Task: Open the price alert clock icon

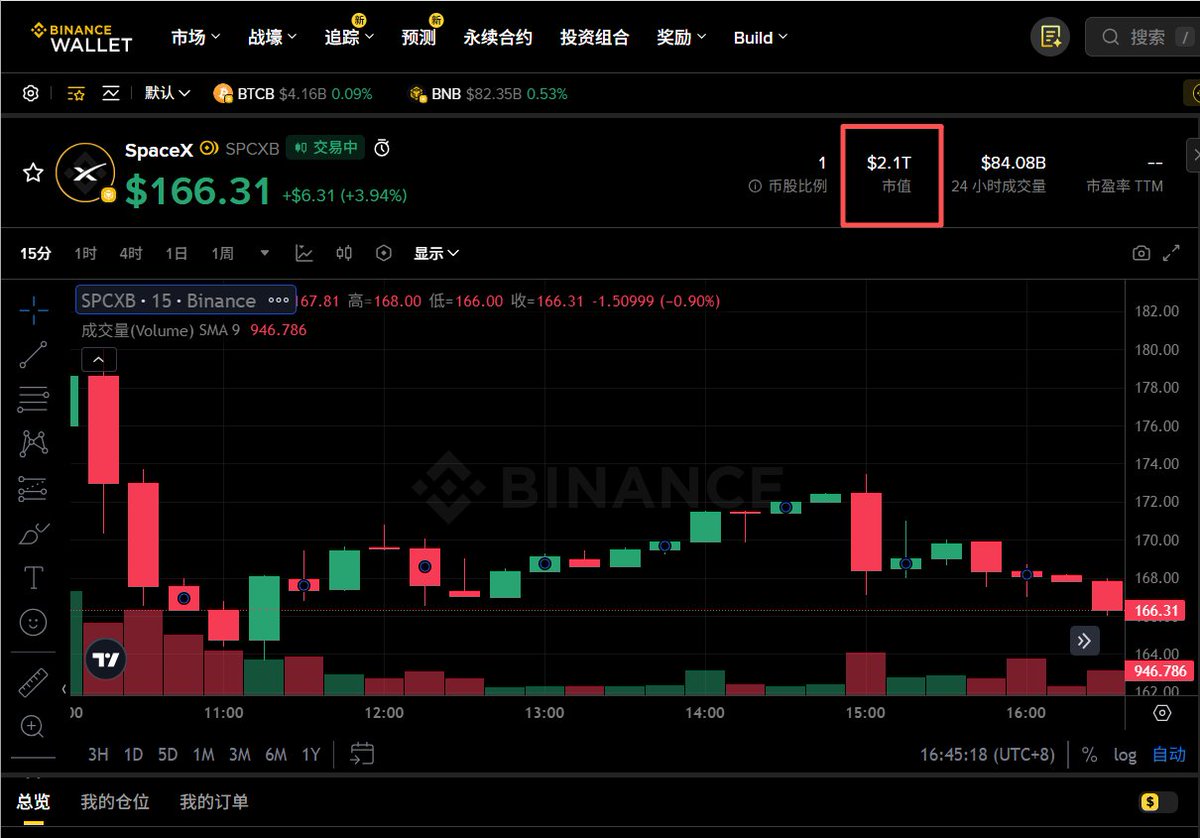Action: click(382, 148)
